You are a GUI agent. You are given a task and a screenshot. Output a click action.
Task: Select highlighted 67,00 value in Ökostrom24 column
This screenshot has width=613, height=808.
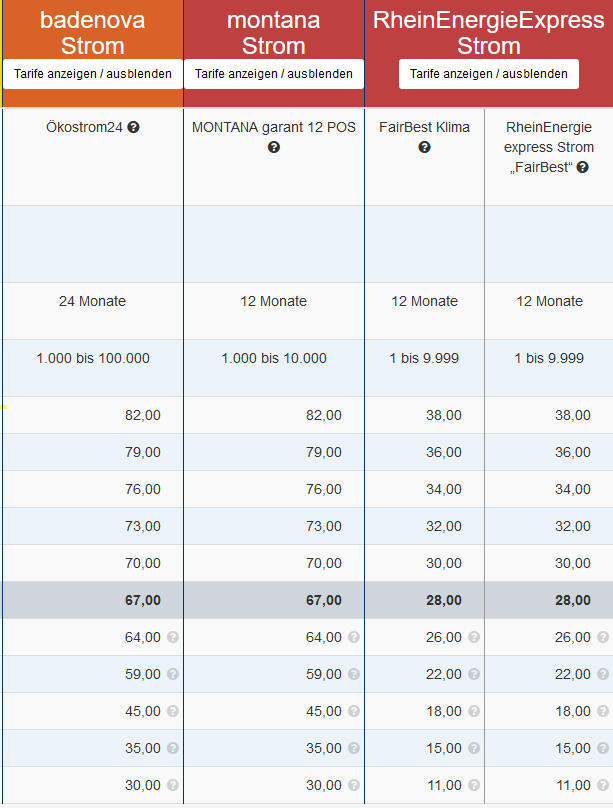(143, 600)
